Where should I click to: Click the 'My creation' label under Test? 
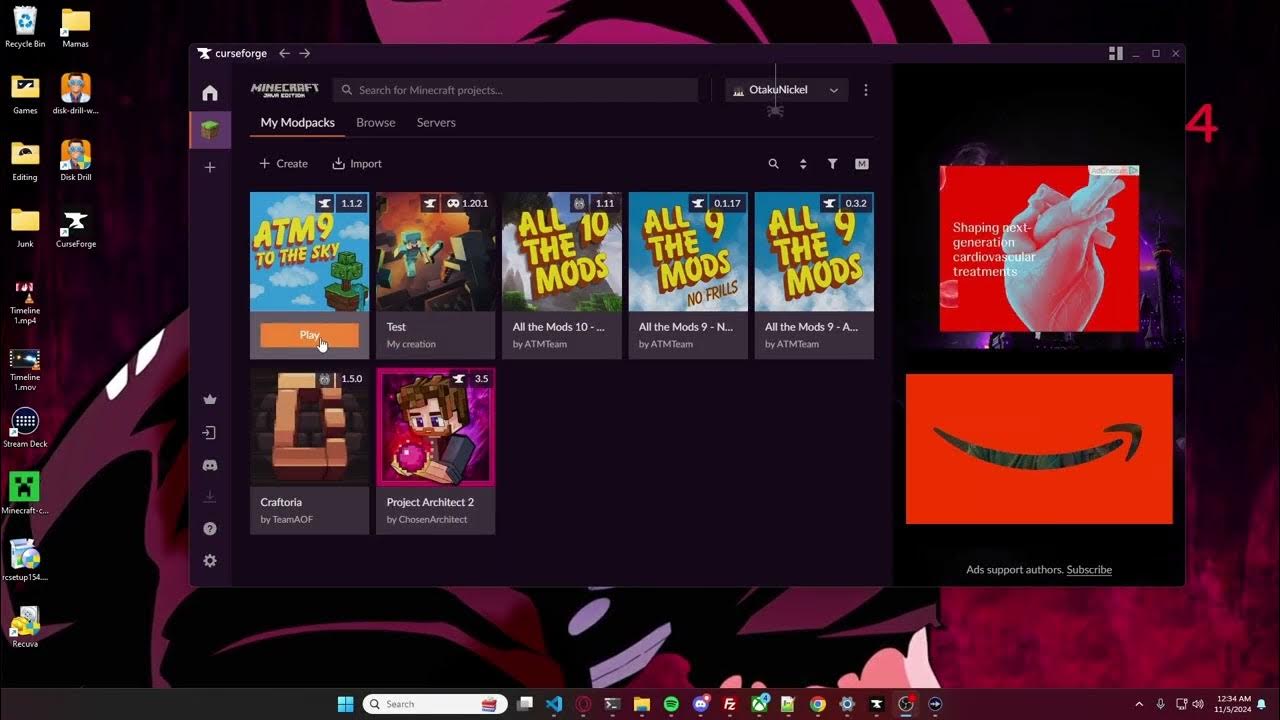(411, 344)
